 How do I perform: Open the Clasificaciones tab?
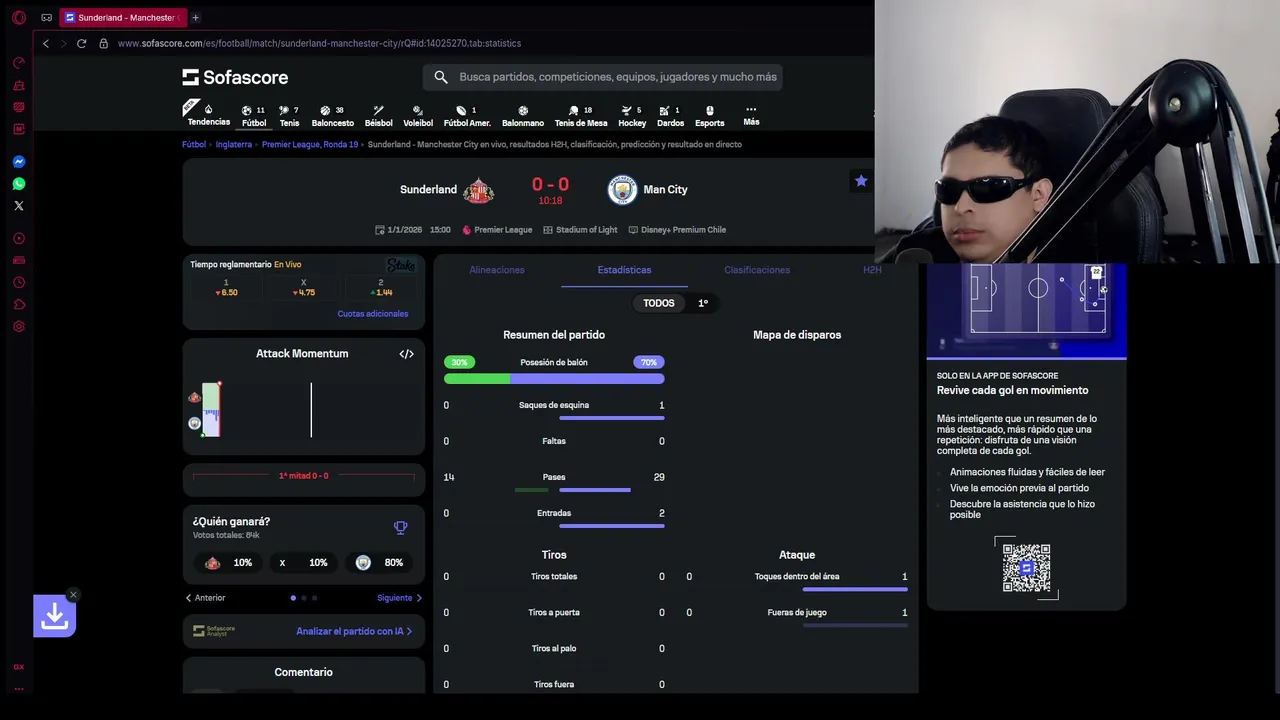pyautogui.click(x=757, y=270)
